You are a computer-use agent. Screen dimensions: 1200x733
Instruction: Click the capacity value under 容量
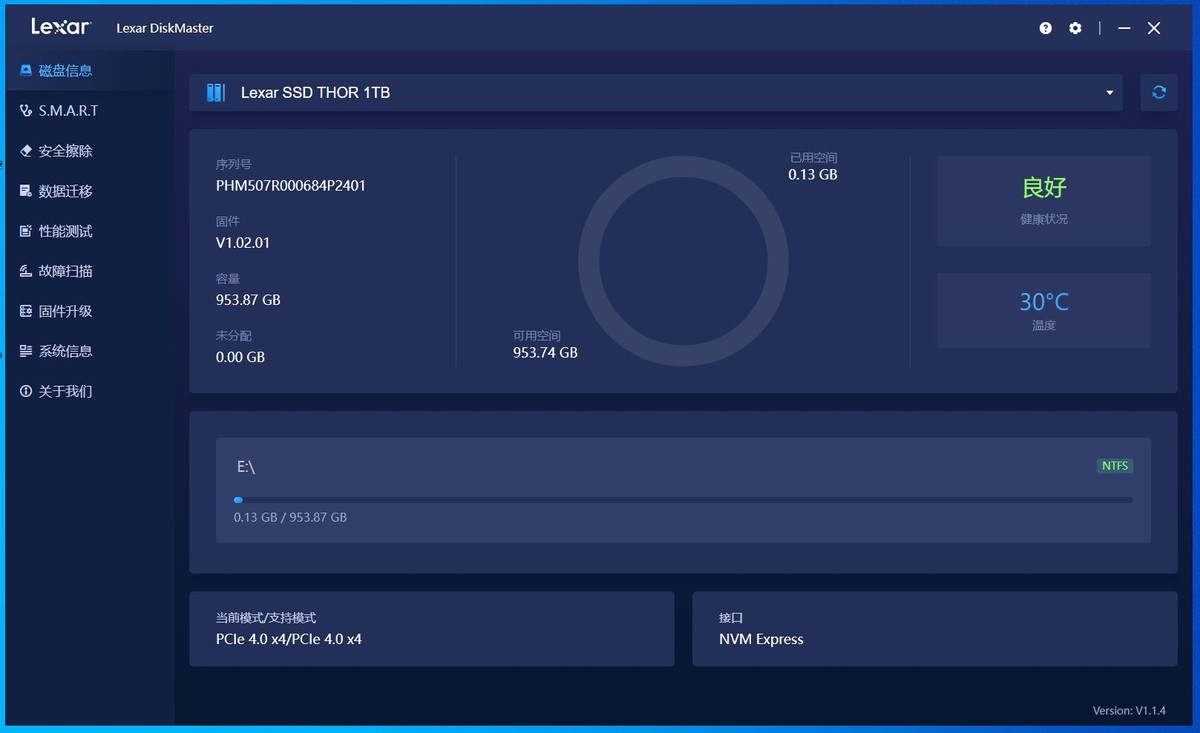248,299
